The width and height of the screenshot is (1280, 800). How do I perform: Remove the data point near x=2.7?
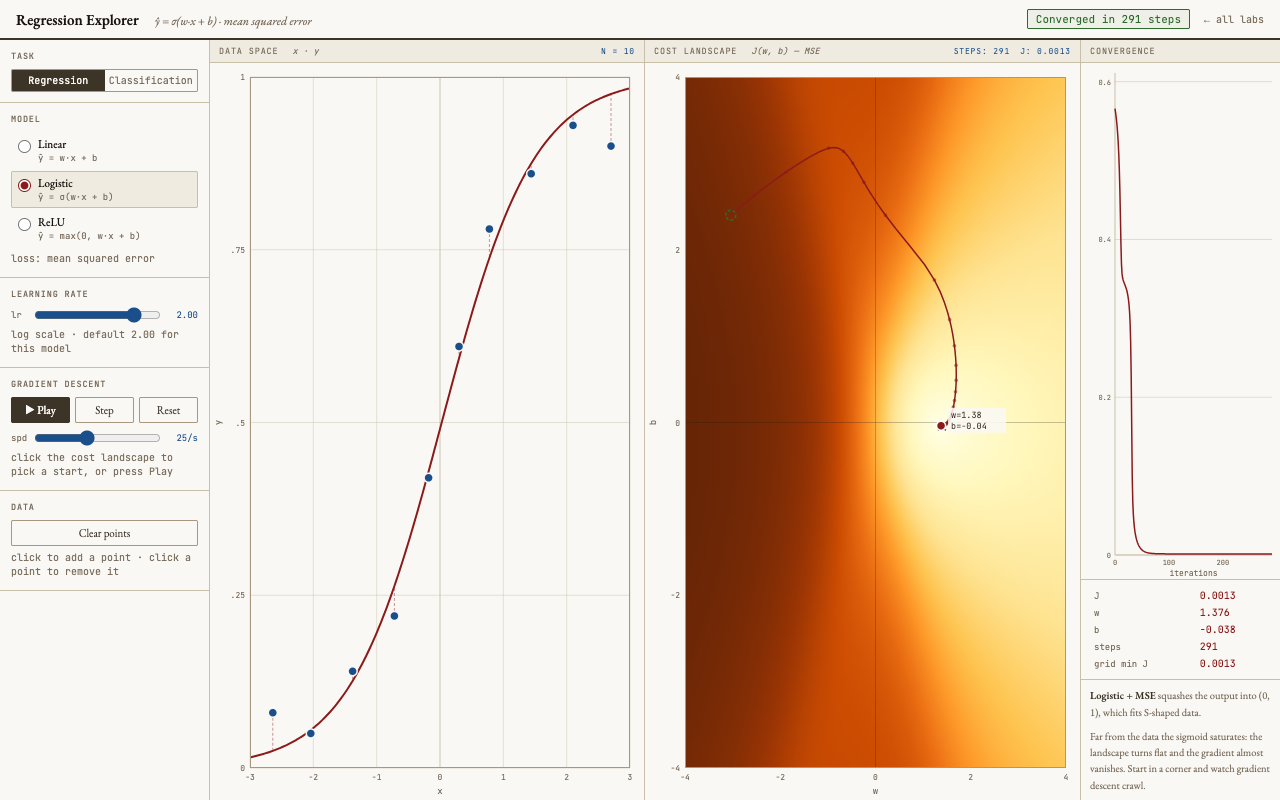[611, 146]
